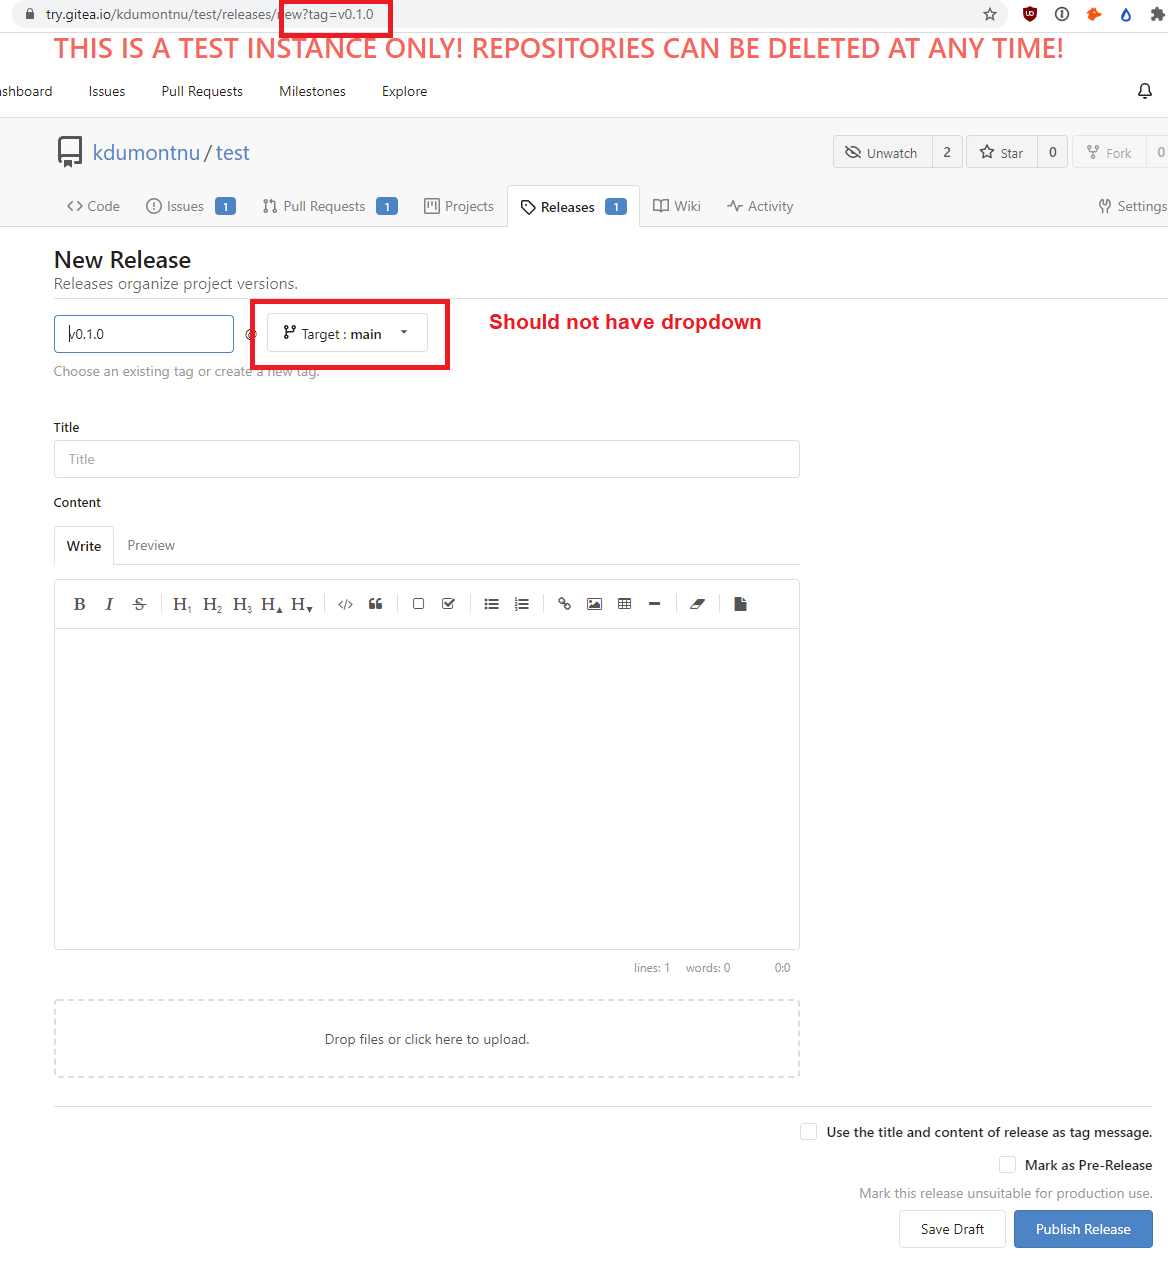Insert blockquote with quote icon
1168x1265 pixels.
(376, 604)
